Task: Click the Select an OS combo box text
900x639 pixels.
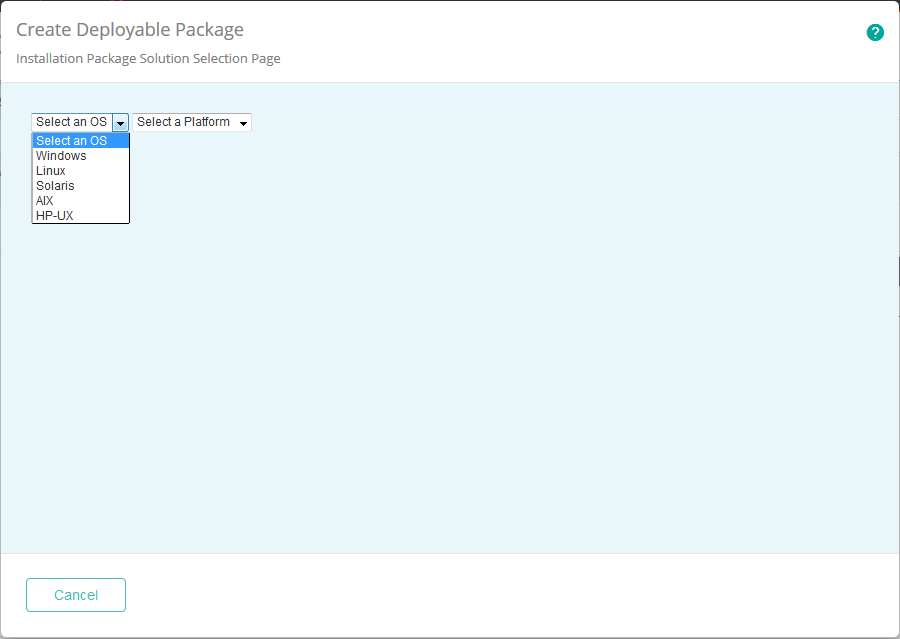Action: pyautogui.click(x=71, y=122)
